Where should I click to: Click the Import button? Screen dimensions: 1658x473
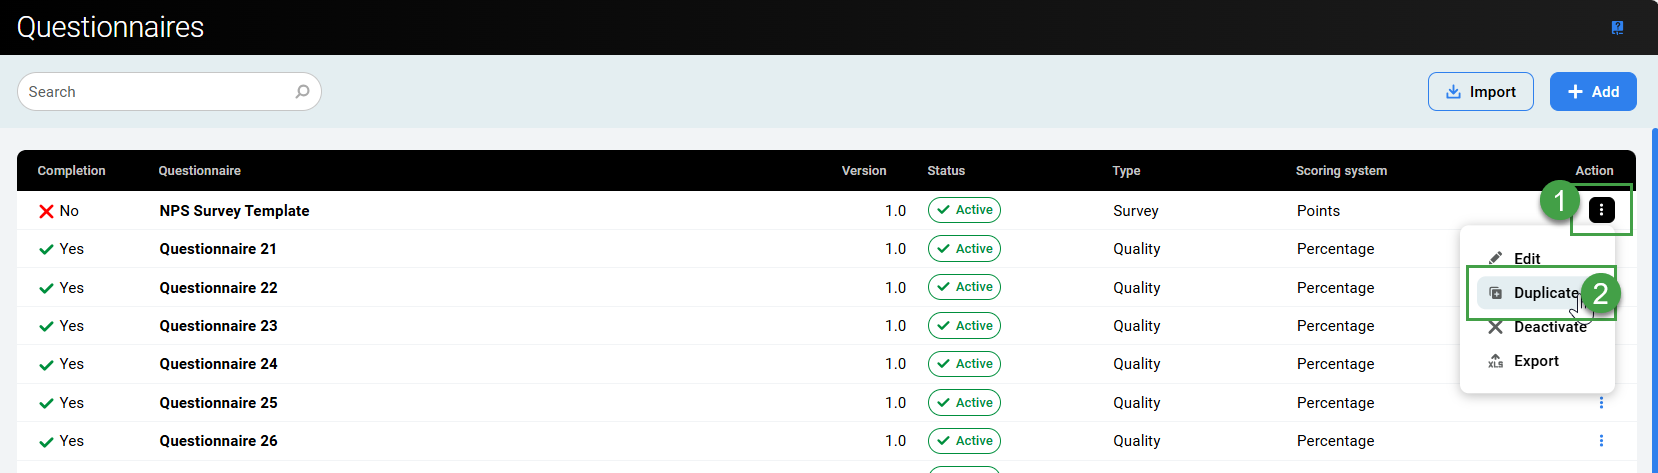(x=1480, y=92)
